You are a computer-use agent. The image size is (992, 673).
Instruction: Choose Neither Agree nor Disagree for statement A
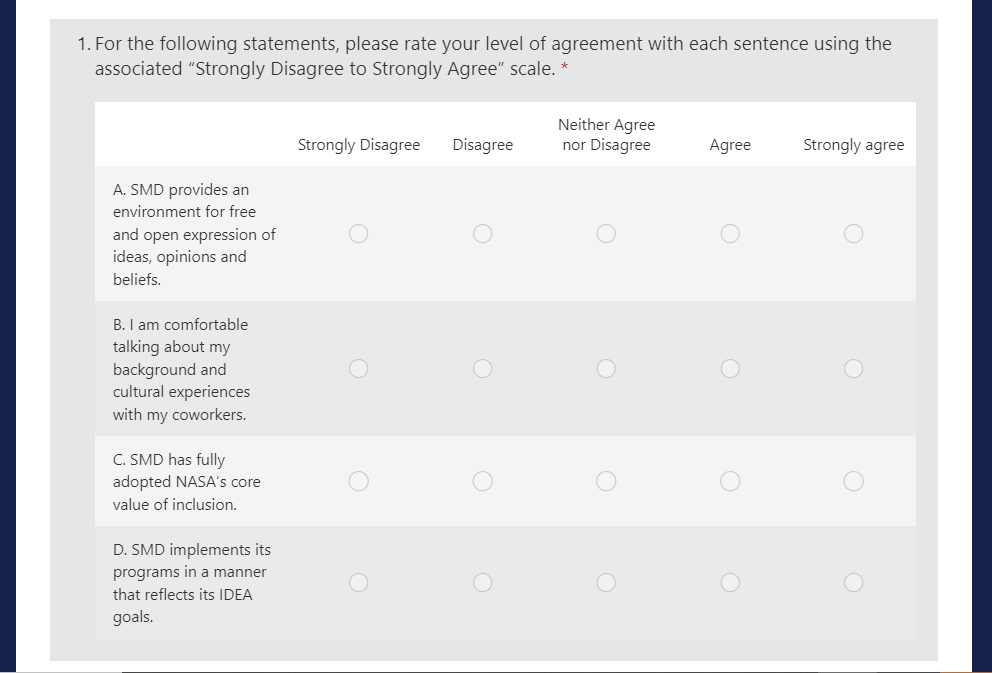point(606,234)
